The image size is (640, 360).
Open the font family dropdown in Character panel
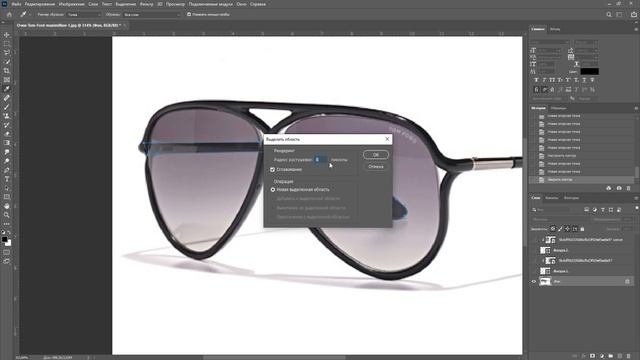point(550,42)
